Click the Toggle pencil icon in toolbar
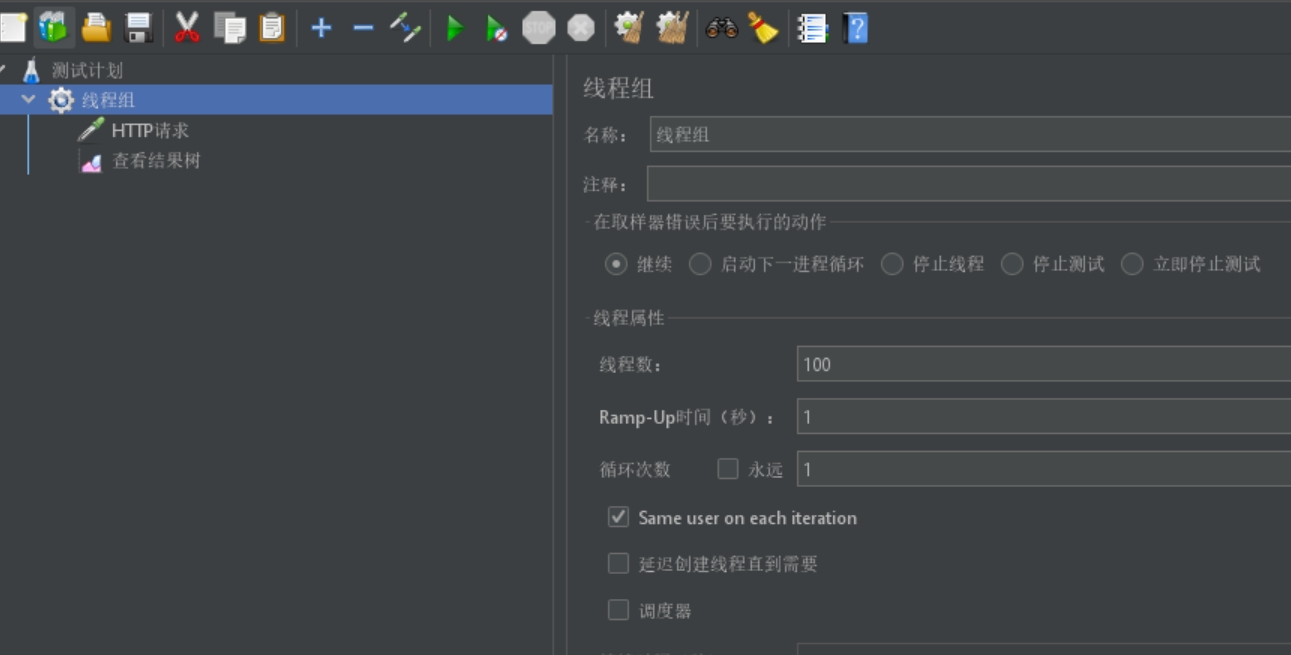Viewport: 1291px width, 655px height. [x=405, y=28]
